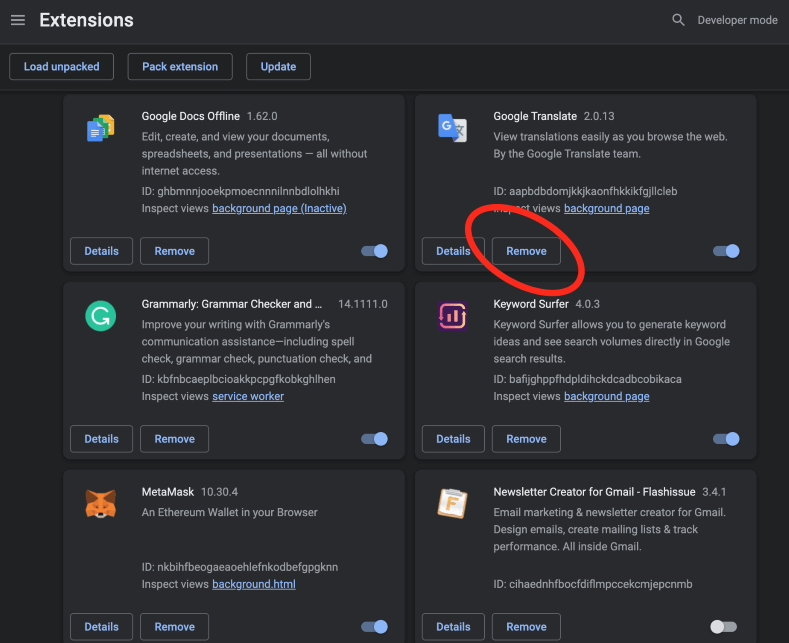The image size is (789, 643).
Task: Click the search extensions magnifier icon
Action: 679,20
